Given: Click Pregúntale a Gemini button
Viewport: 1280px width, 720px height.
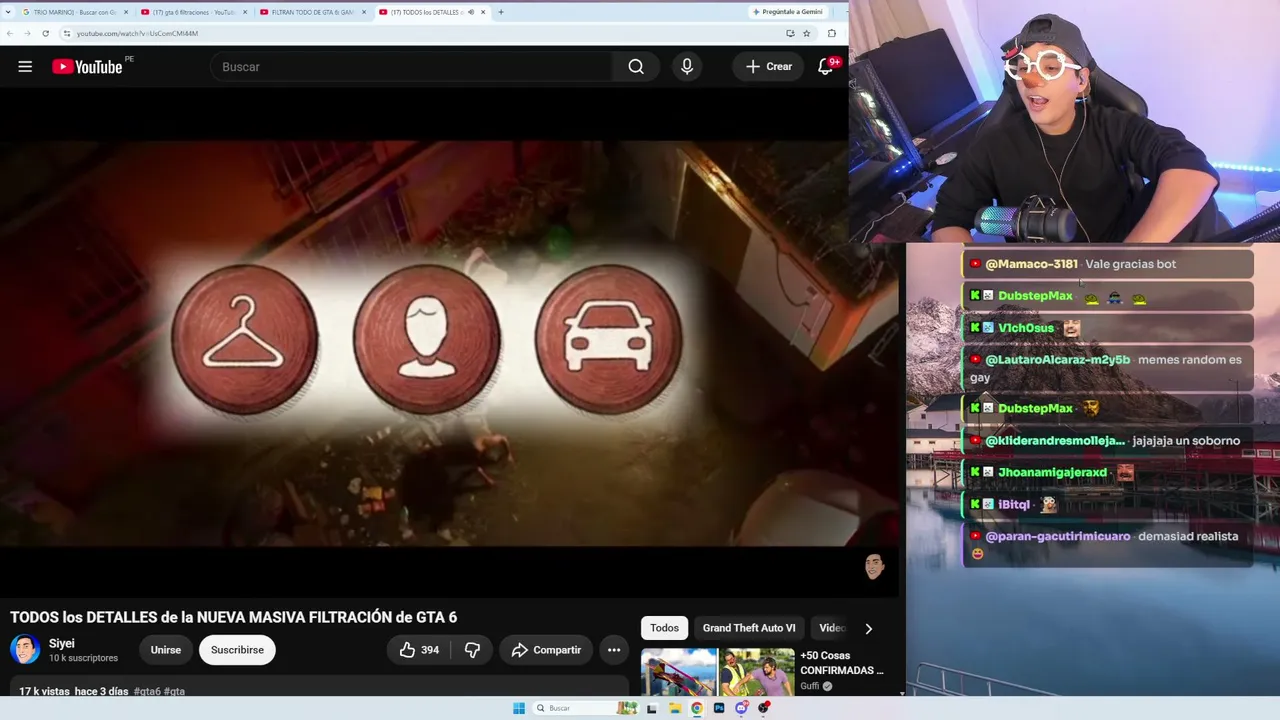Looking at the screenshot, I should (x=787, y=12).
